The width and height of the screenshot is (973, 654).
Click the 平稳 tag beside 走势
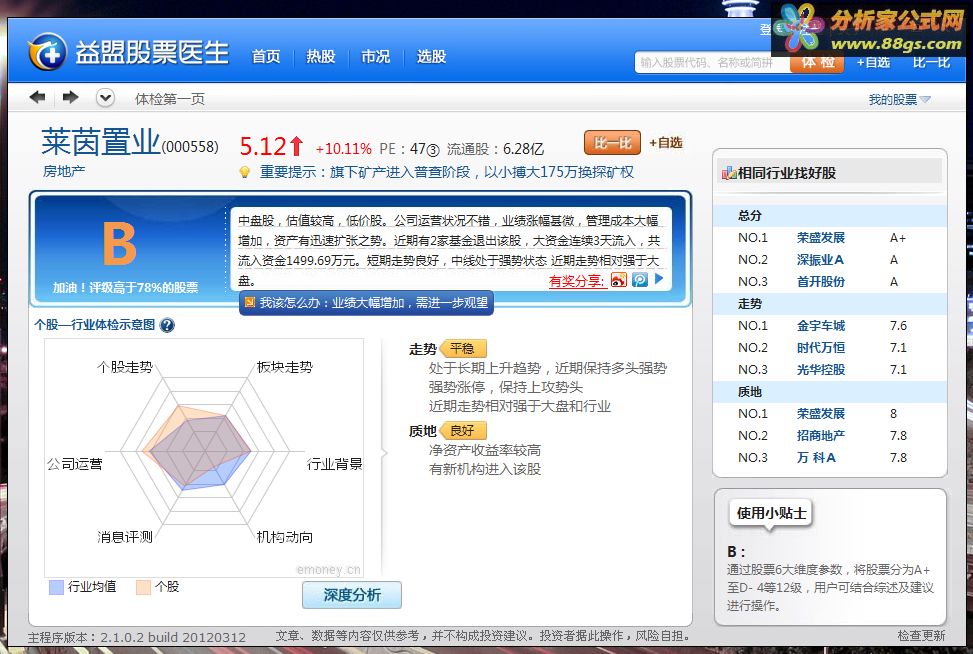[463, 349]
